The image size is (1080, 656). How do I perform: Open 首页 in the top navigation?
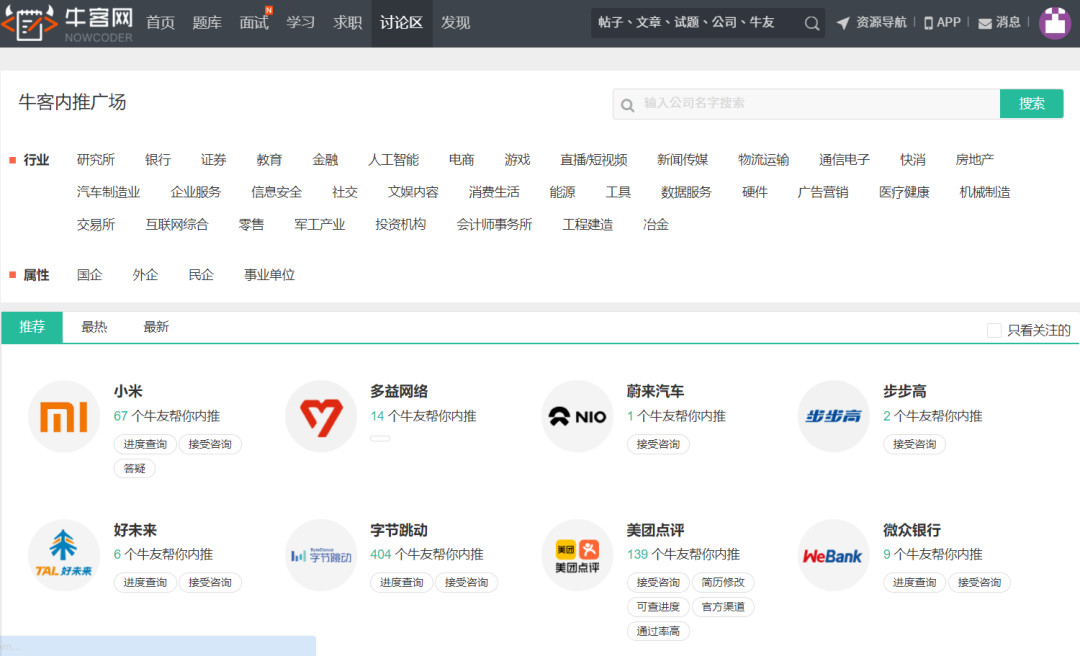pyautogui.click(x=160, y=23)
